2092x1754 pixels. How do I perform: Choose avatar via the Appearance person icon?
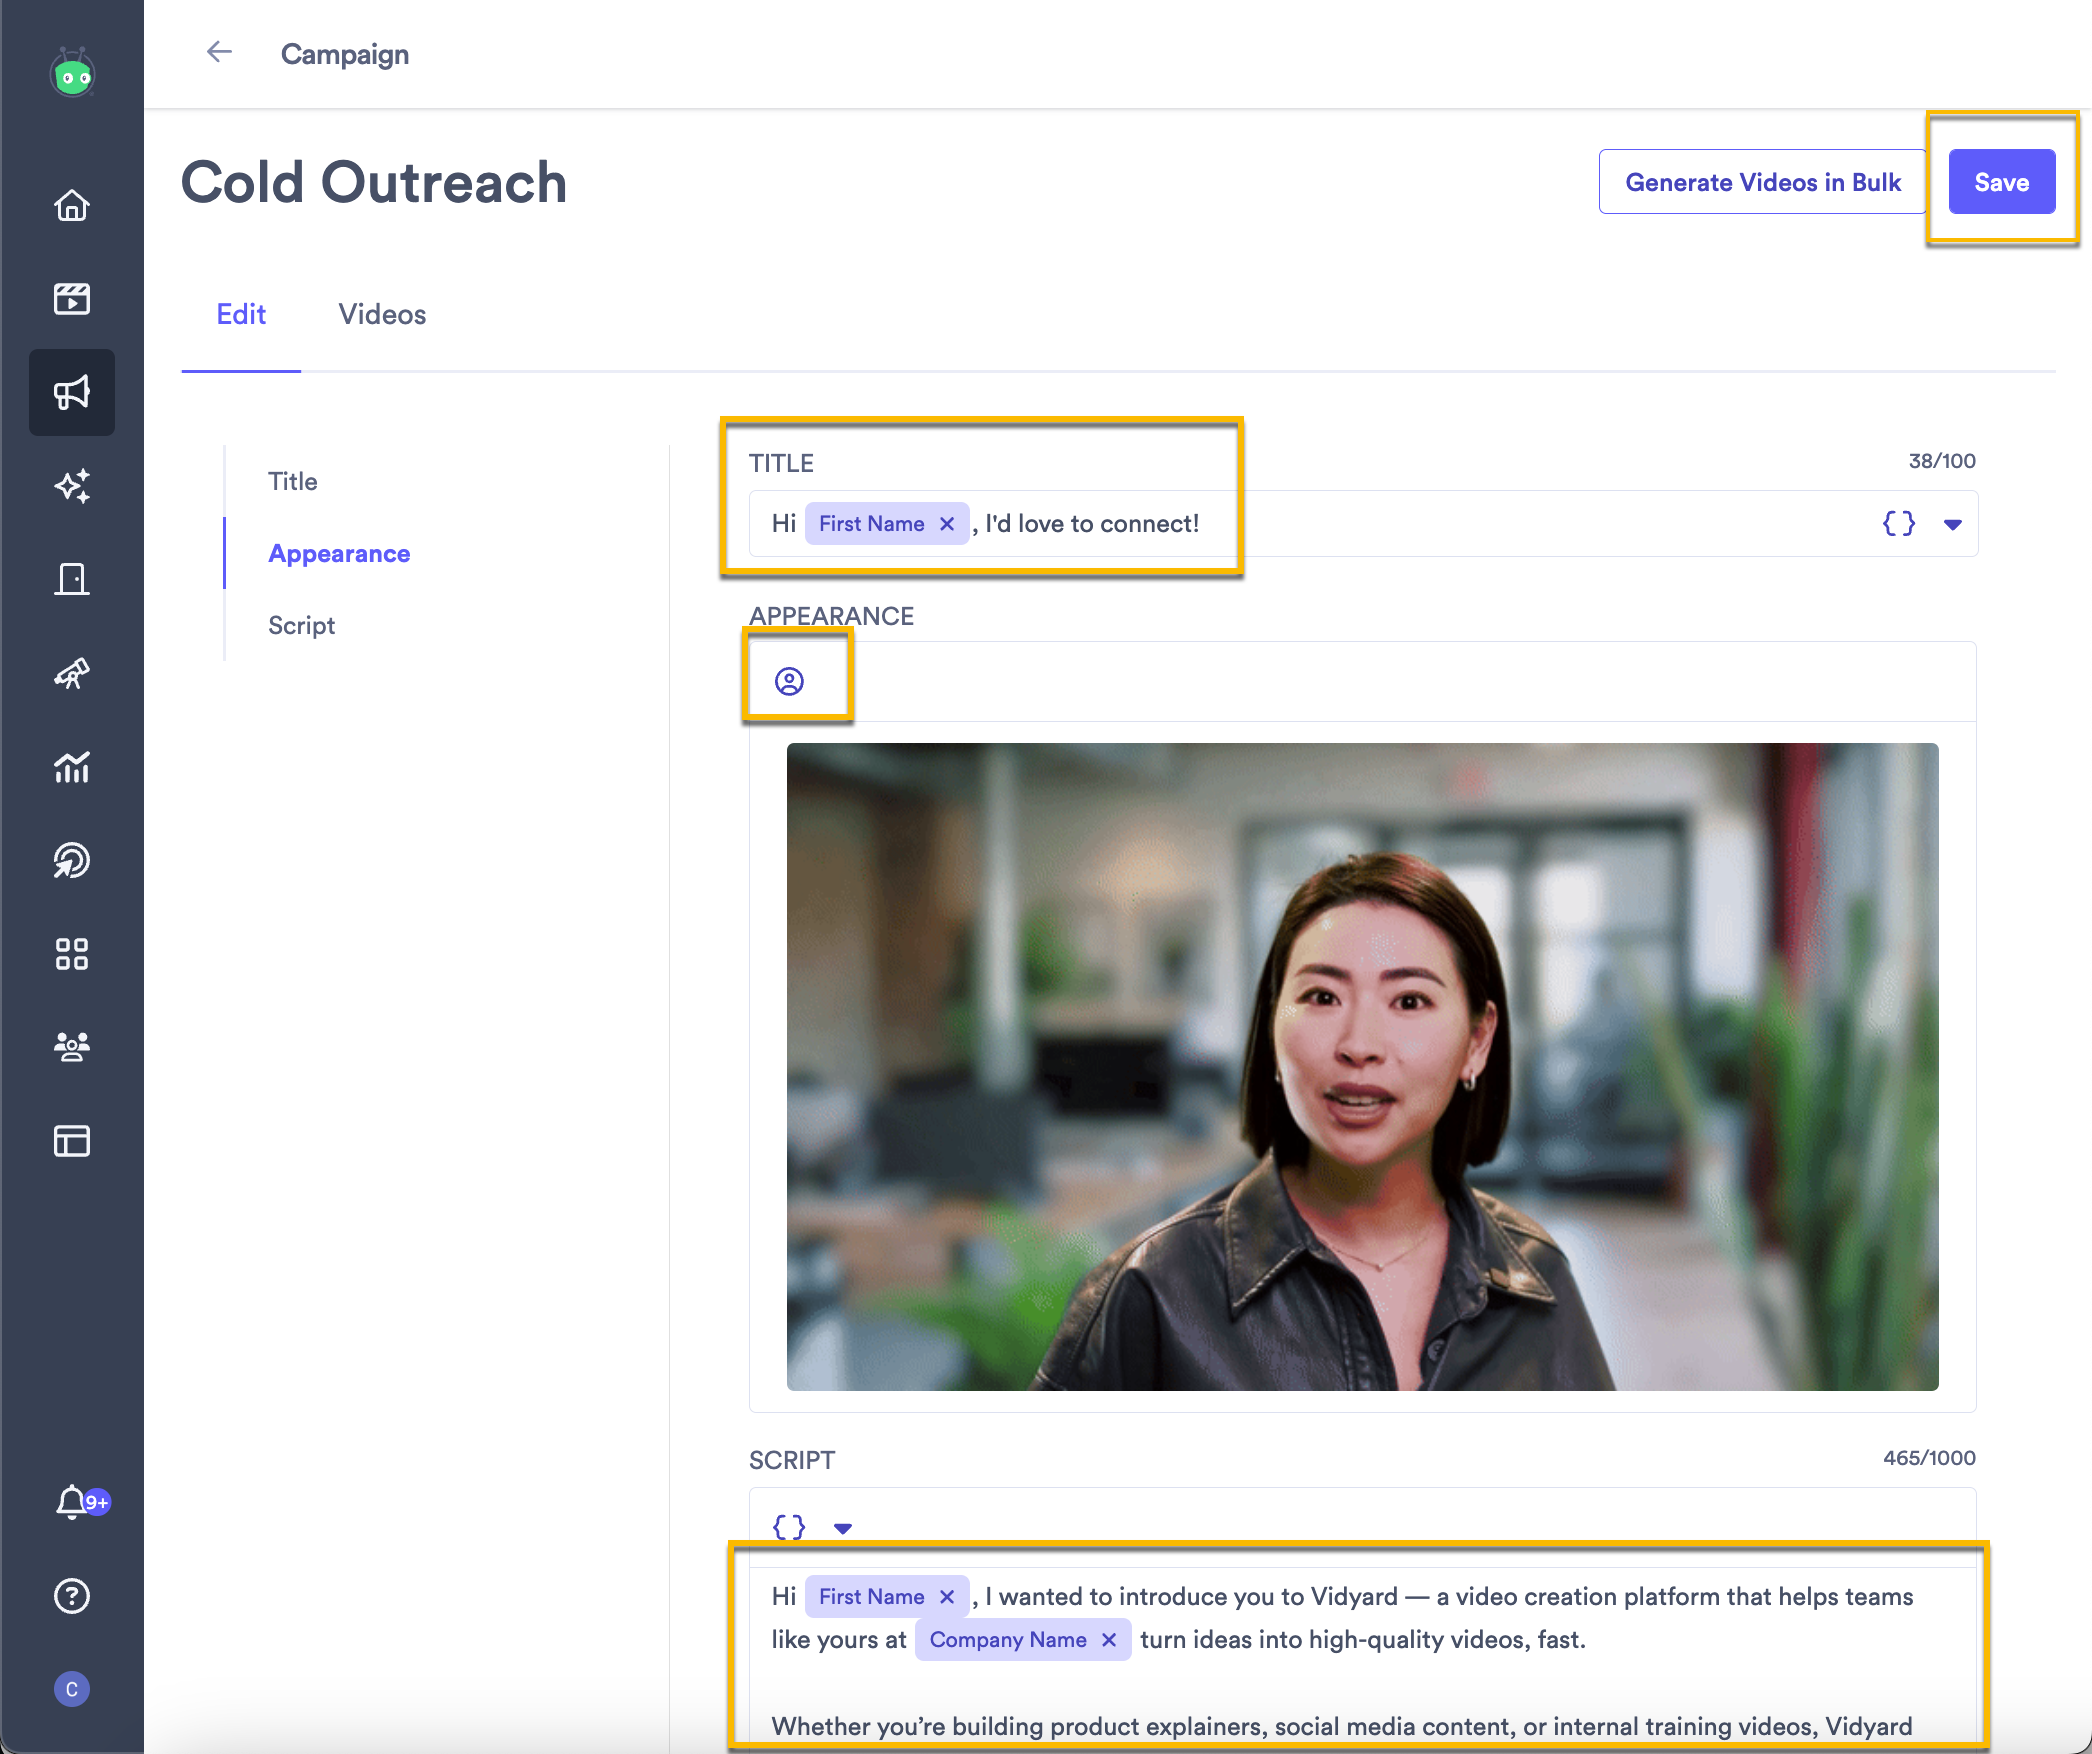pos(789,681)
